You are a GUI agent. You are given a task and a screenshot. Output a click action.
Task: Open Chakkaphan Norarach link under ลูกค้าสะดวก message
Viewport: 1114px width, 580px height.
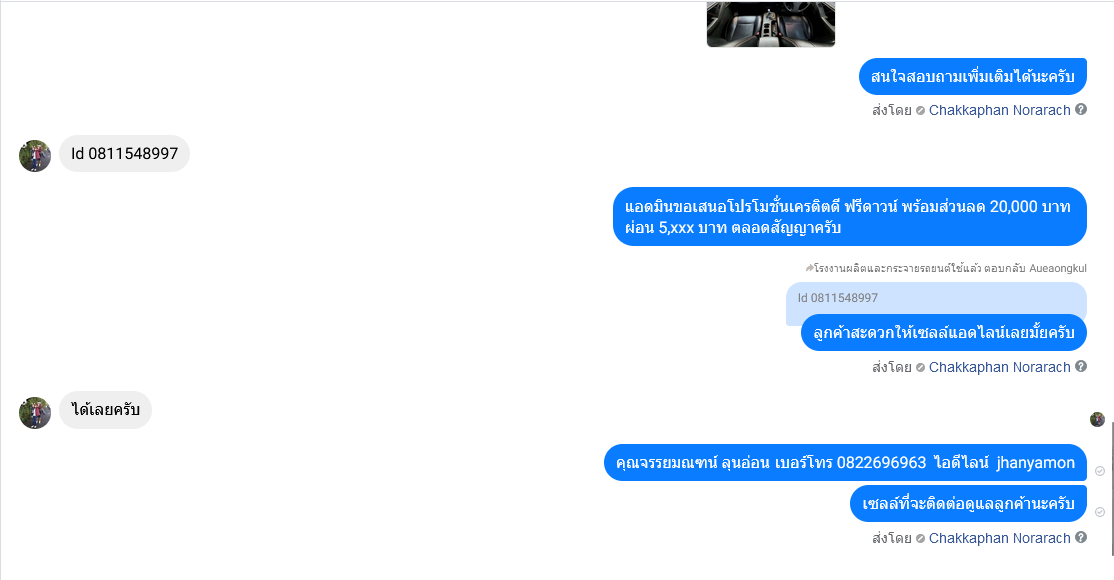[999, 367]
